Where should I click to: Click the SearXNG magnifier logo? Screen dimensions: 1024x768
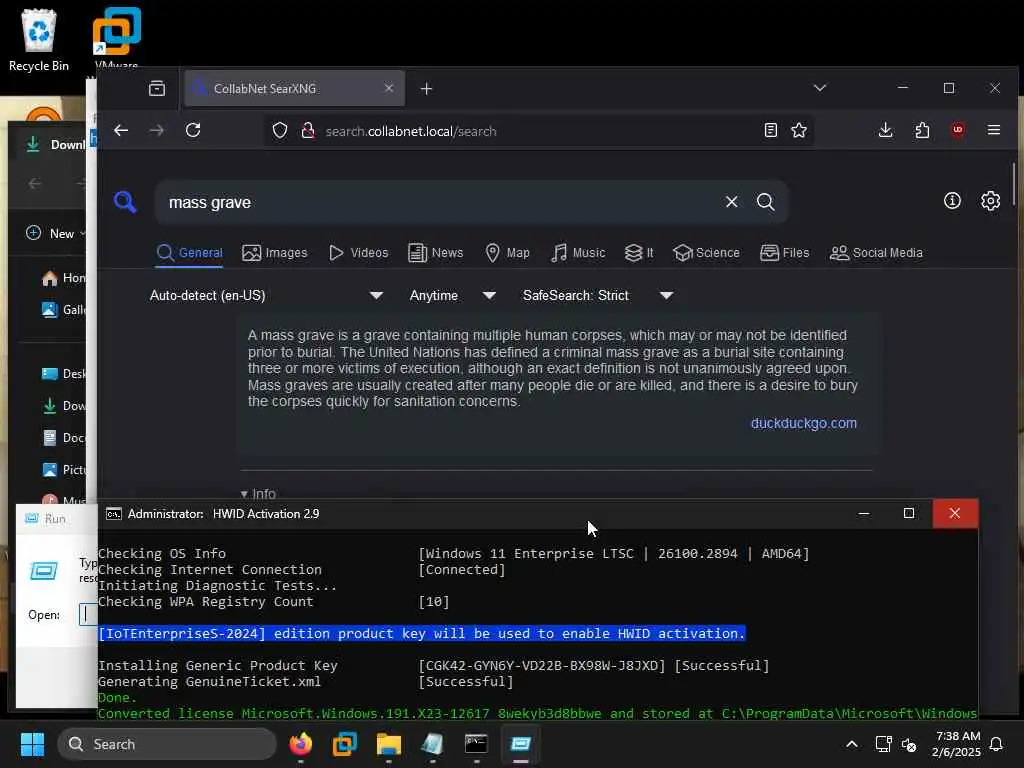125,202
